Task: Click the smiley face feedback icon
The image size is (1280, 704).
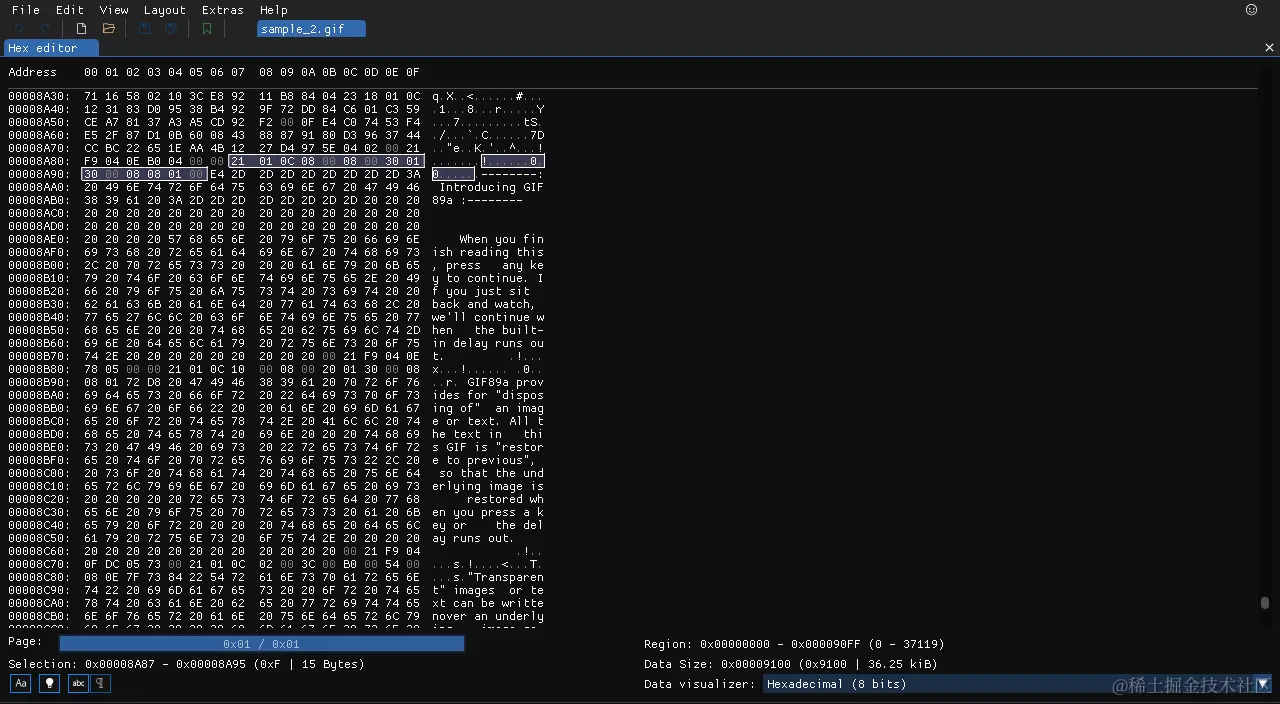Action: point(1251,10)
